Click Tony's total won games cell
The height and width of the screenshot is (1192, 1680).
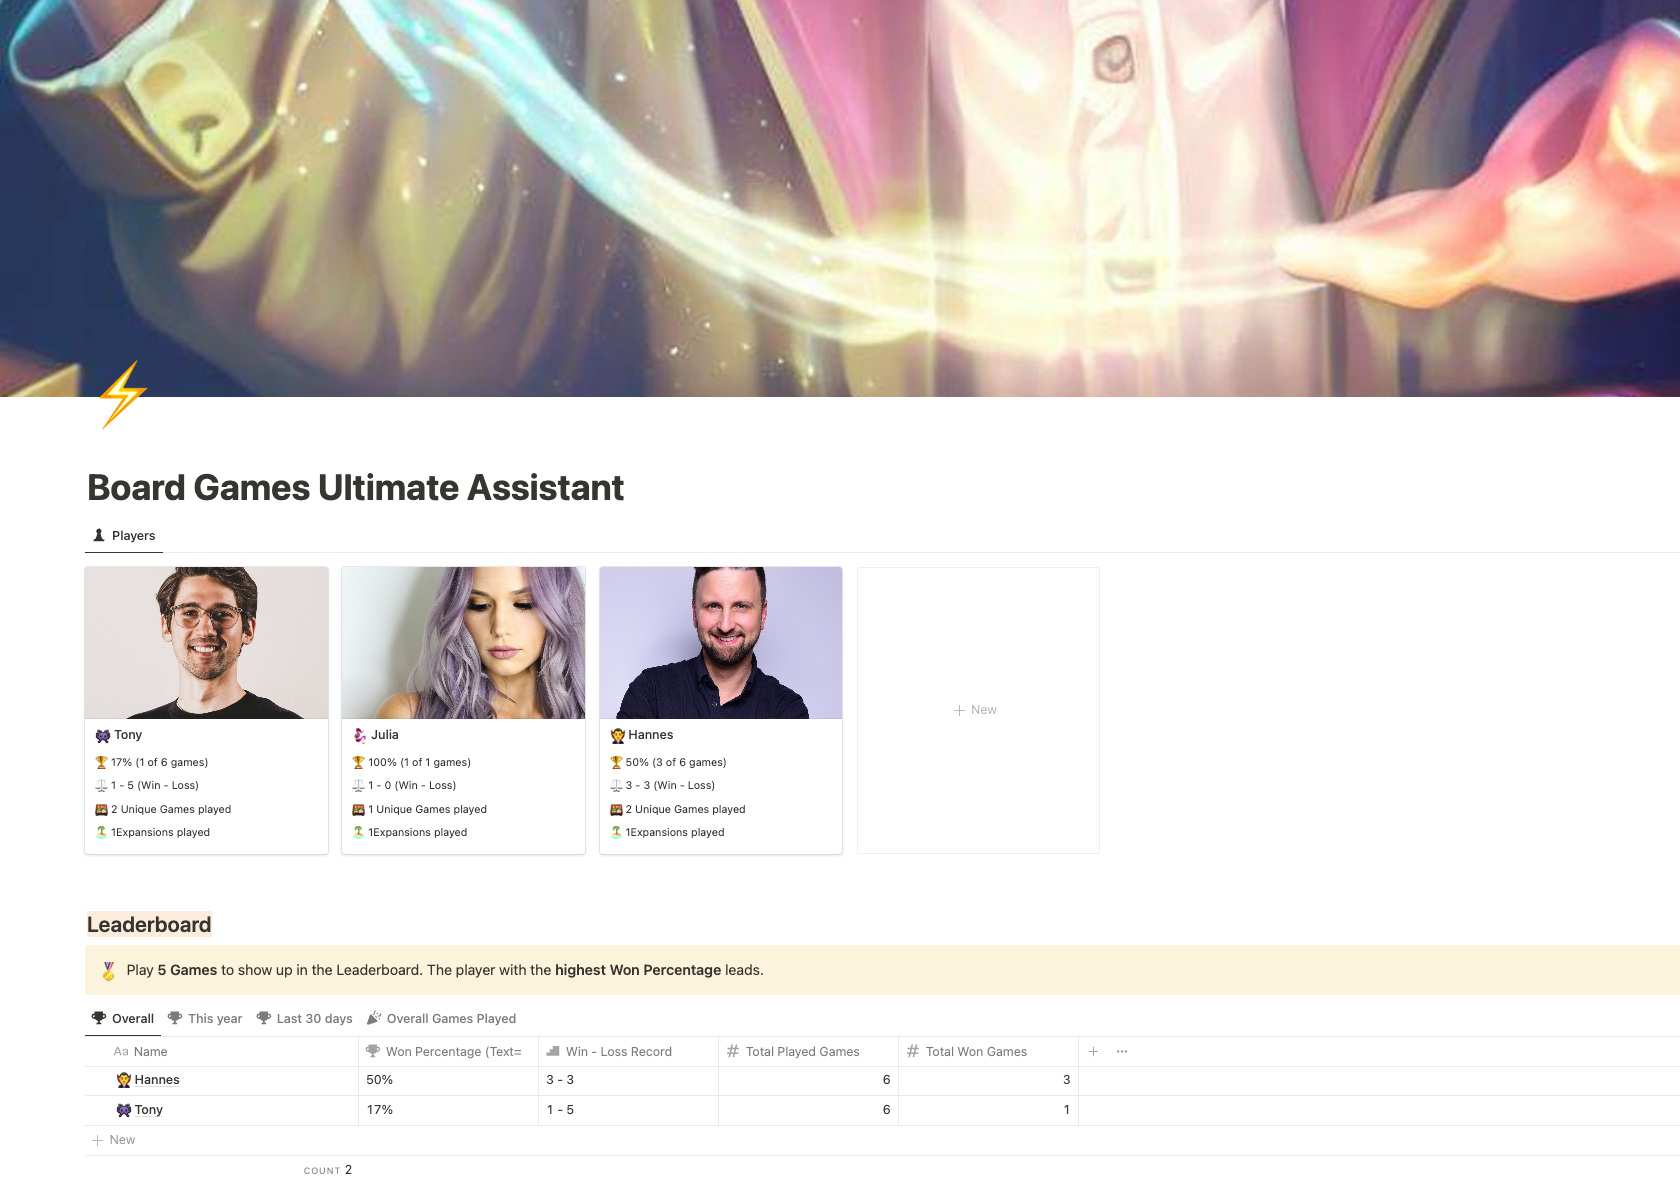[988, 1110]
